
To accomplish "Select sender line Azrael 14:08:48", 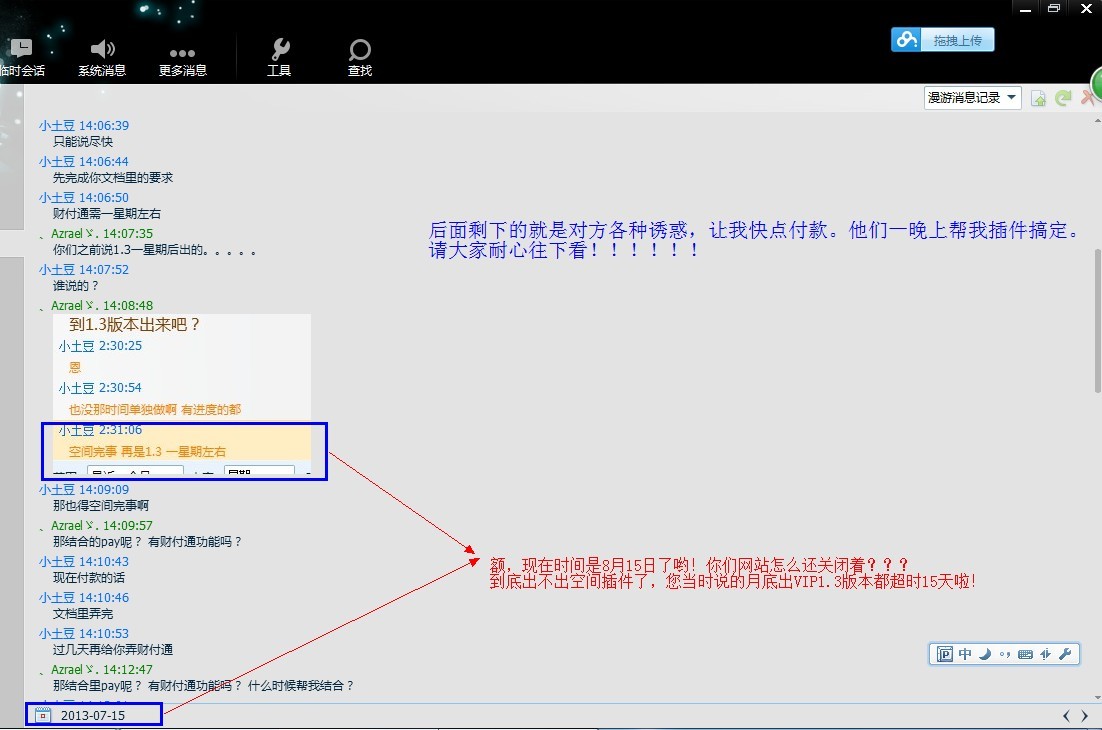I will 97,306.
